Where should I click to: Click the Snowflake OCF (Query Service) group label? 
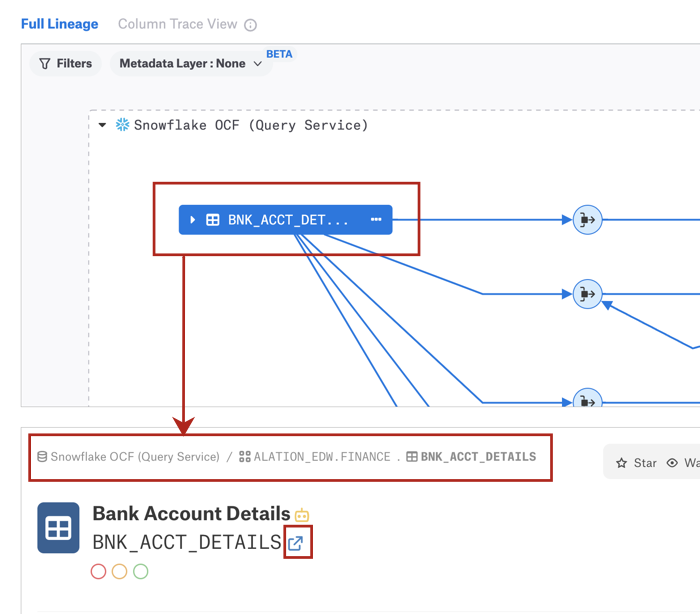[251, 125]
